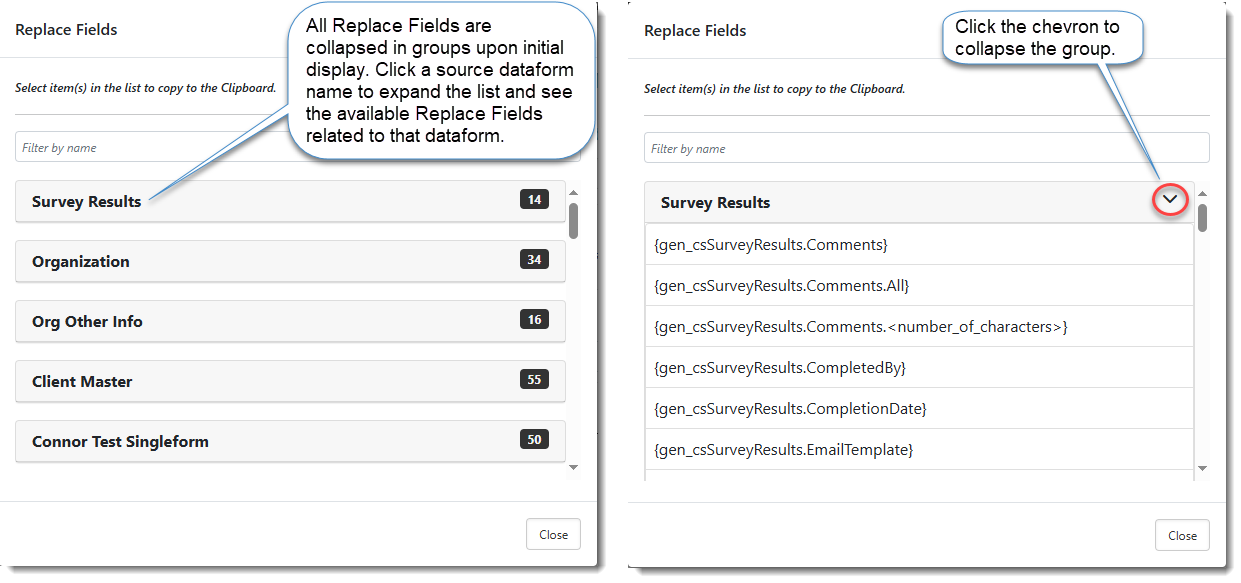Click the 55 count badge

(x=534, y=380)
